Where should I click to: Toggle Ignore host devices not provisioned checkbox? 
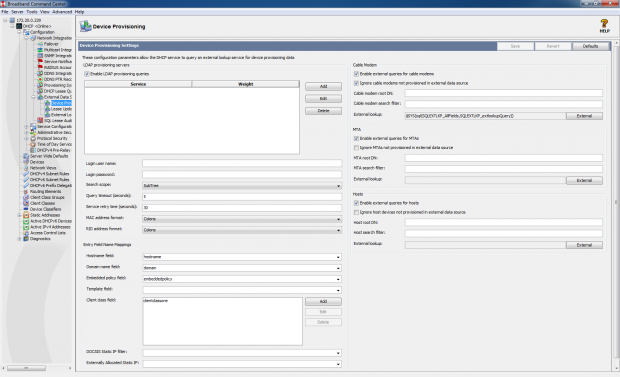tap(356, 212)
